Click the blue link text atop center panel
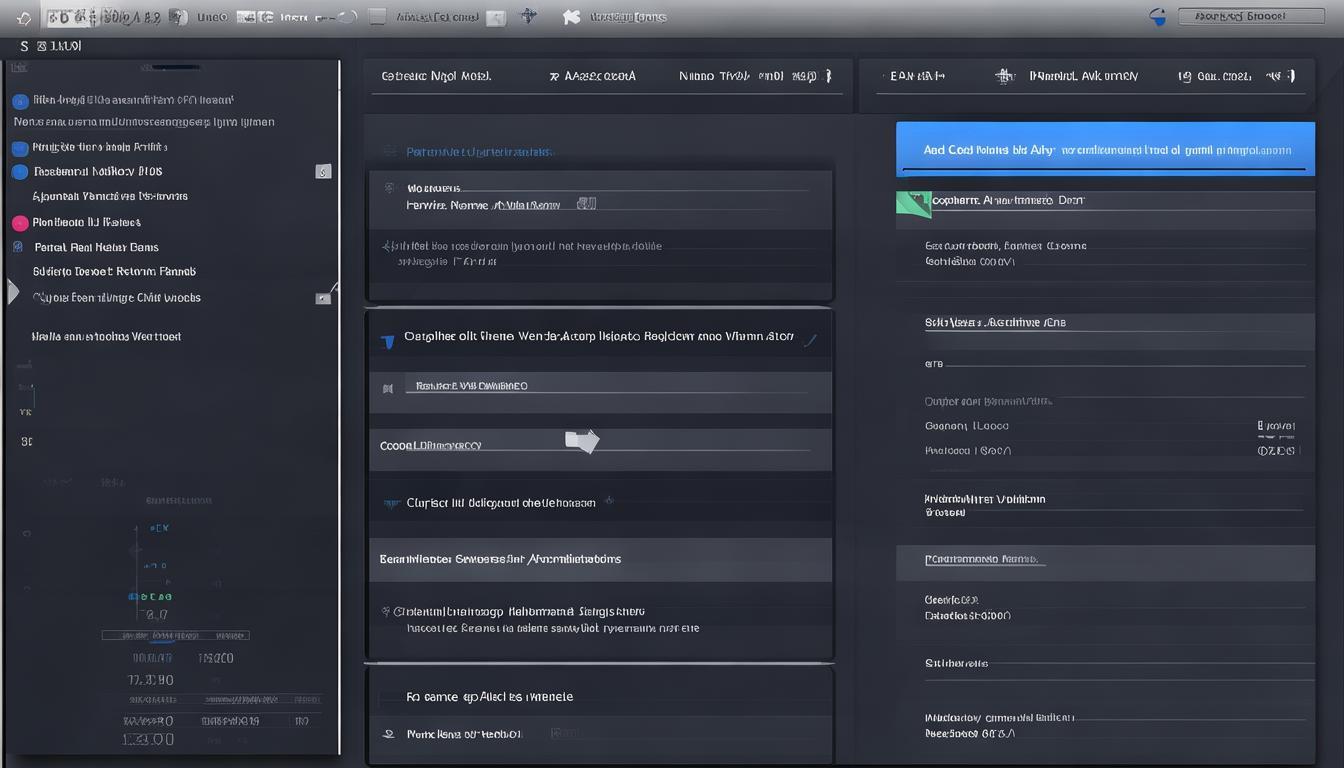Viewport: 1344px width, 768px height. pos(479,152)
